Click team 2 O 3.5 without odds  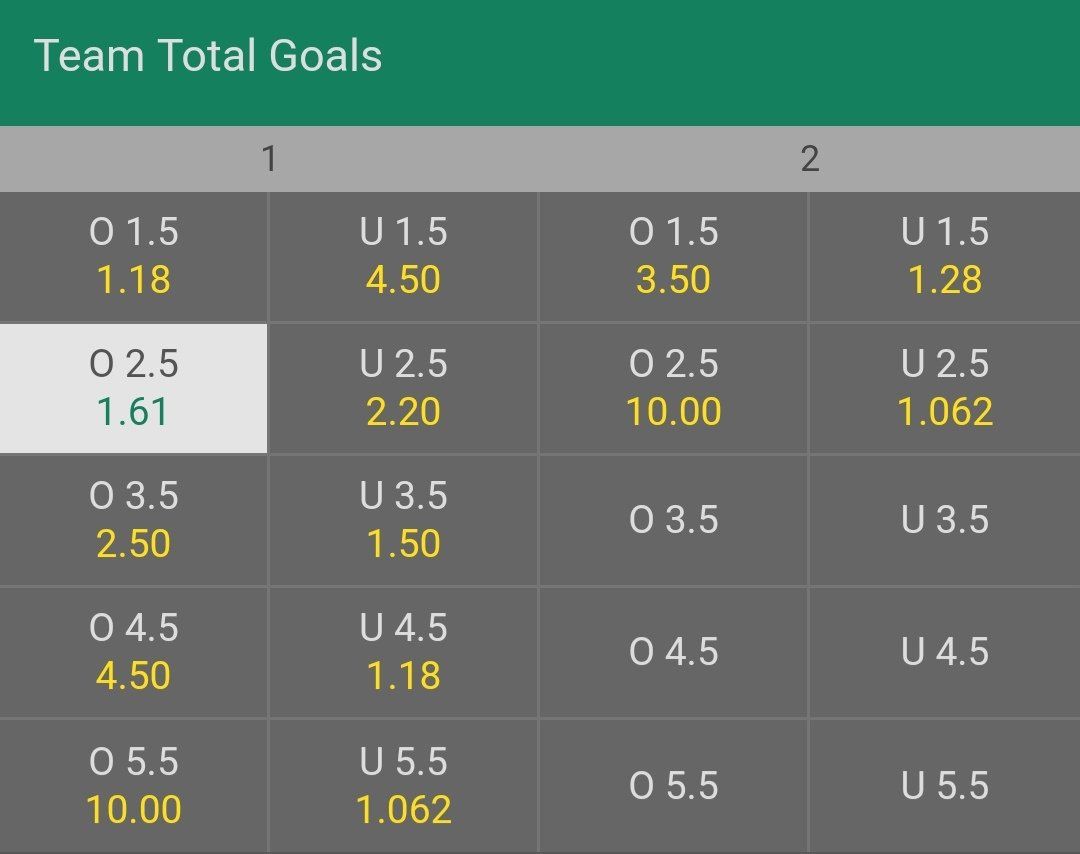tap(674, 520)
